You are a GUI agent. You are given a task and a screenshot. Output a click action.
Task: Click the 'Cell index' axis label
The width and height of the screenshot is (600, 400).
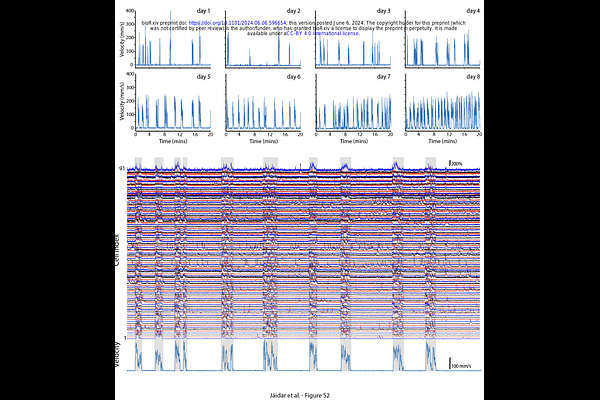click(117, 250)
